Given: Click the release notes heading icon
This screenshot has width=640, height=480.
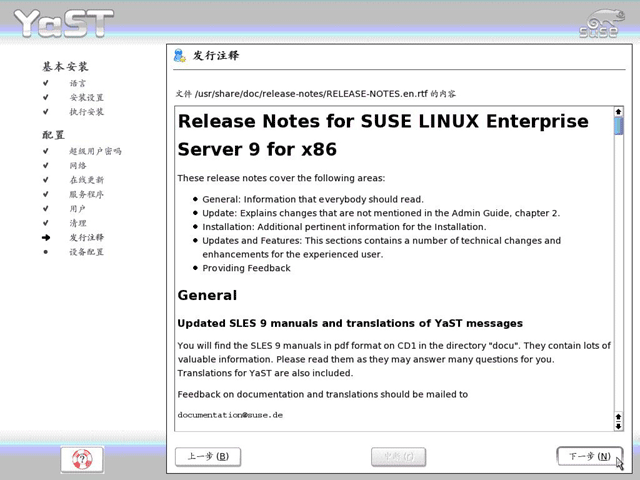Looking at the screenshot, I should click(x=180, y=55).
